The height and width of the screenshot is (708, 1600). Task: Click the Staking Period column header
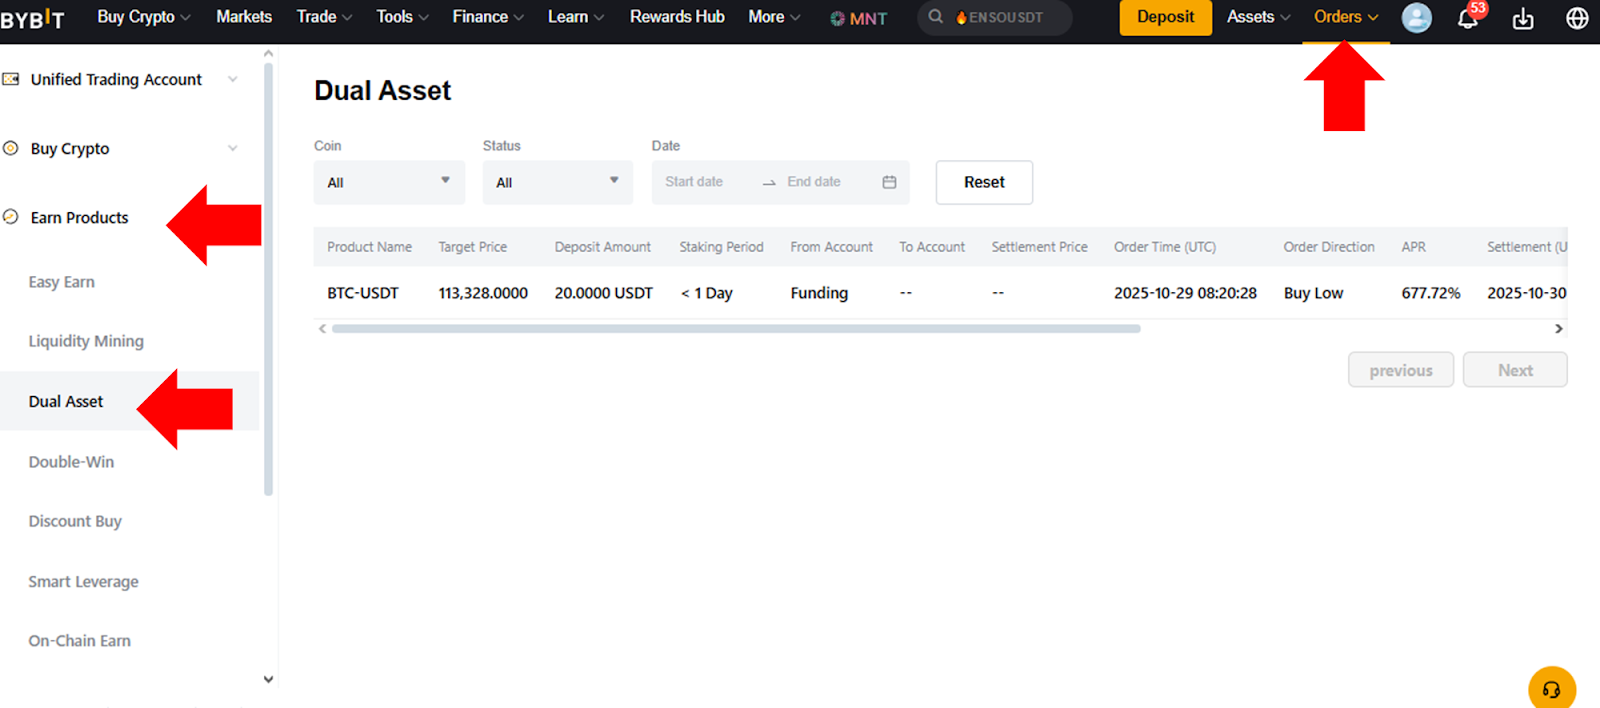click(721, 247)
